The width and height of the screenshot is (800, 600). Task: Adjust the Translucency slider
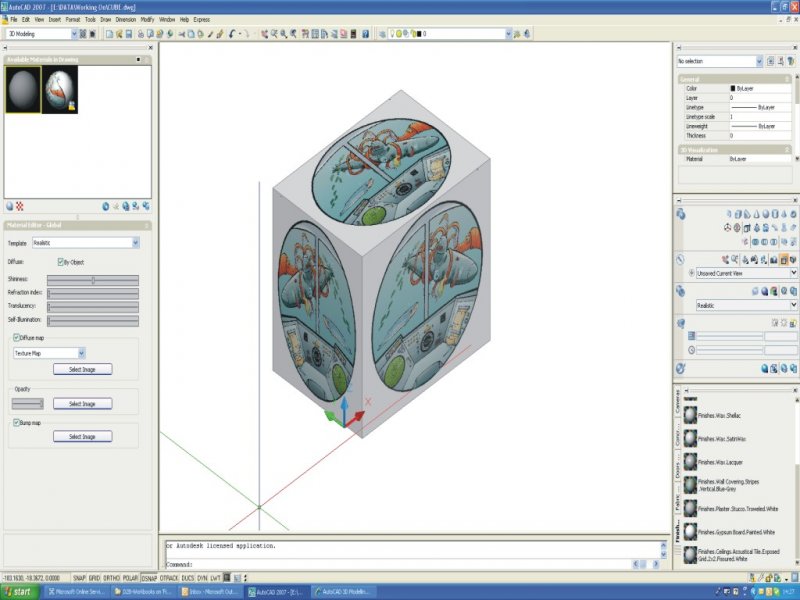pos(93,306)
